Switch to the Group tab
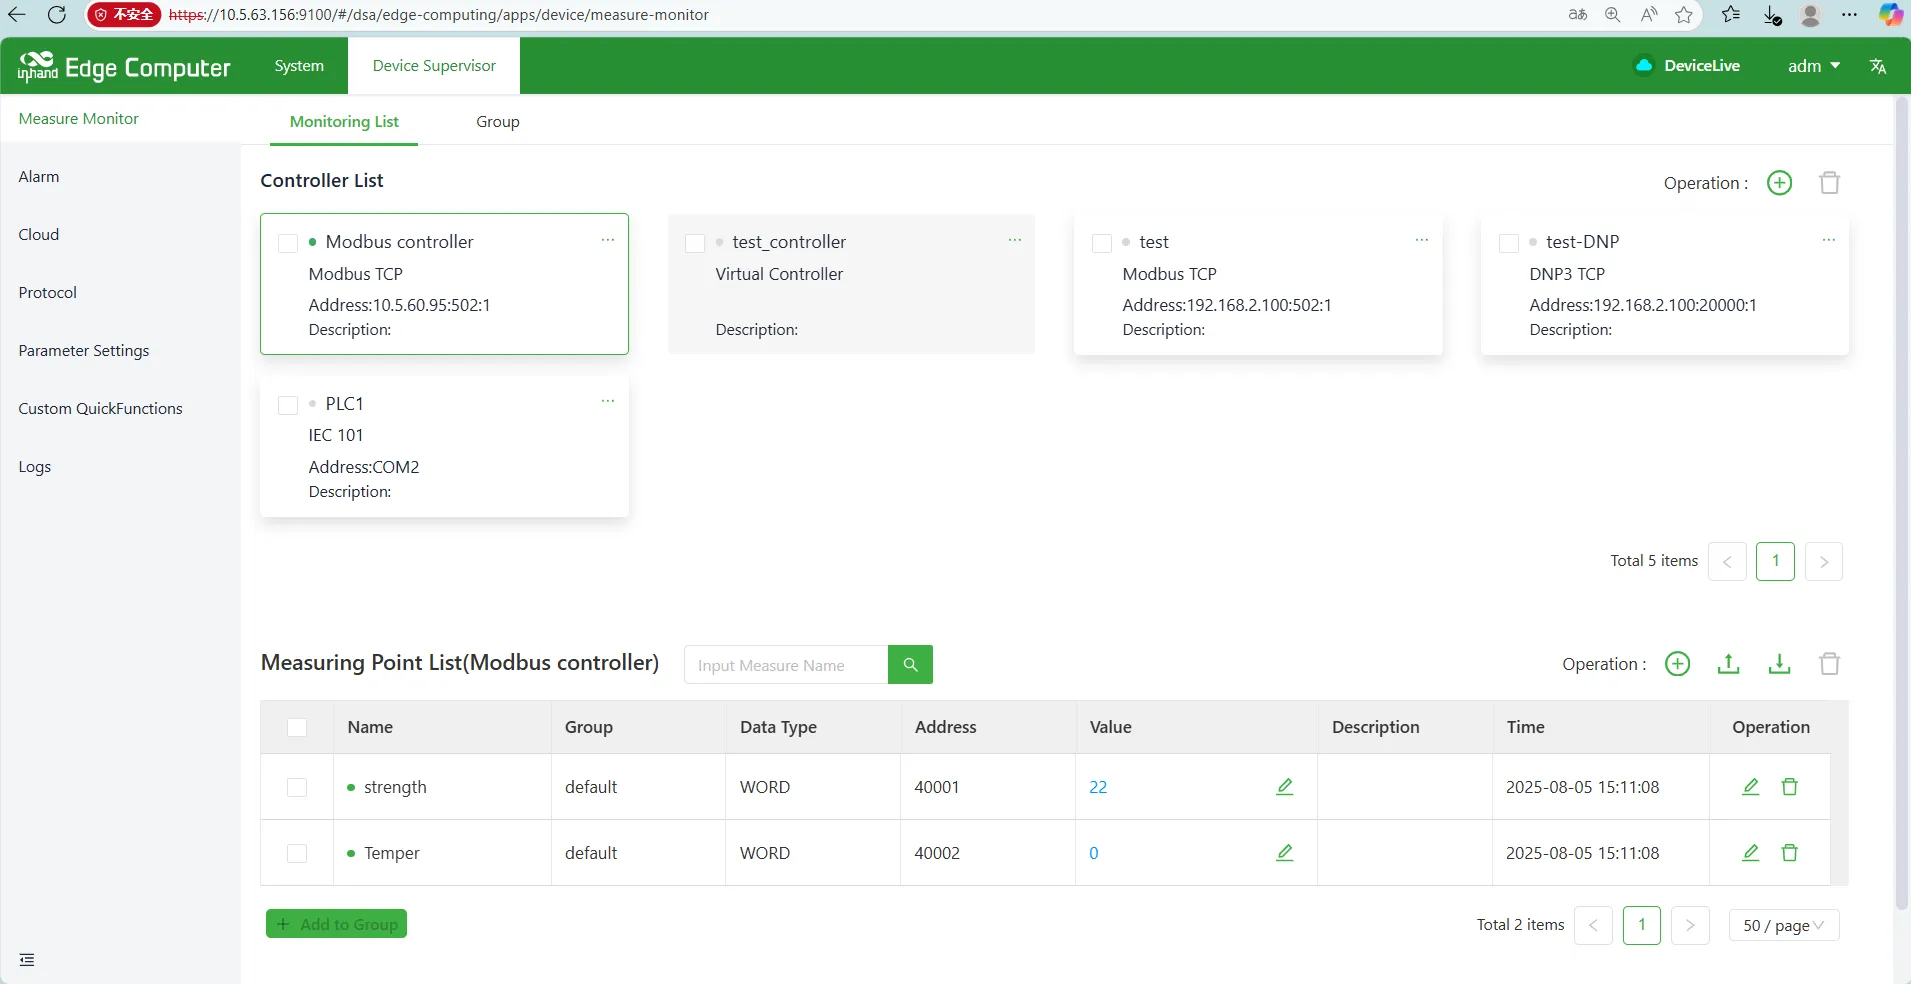Viewport: 1911px width, 984px height. click(498, 122)
